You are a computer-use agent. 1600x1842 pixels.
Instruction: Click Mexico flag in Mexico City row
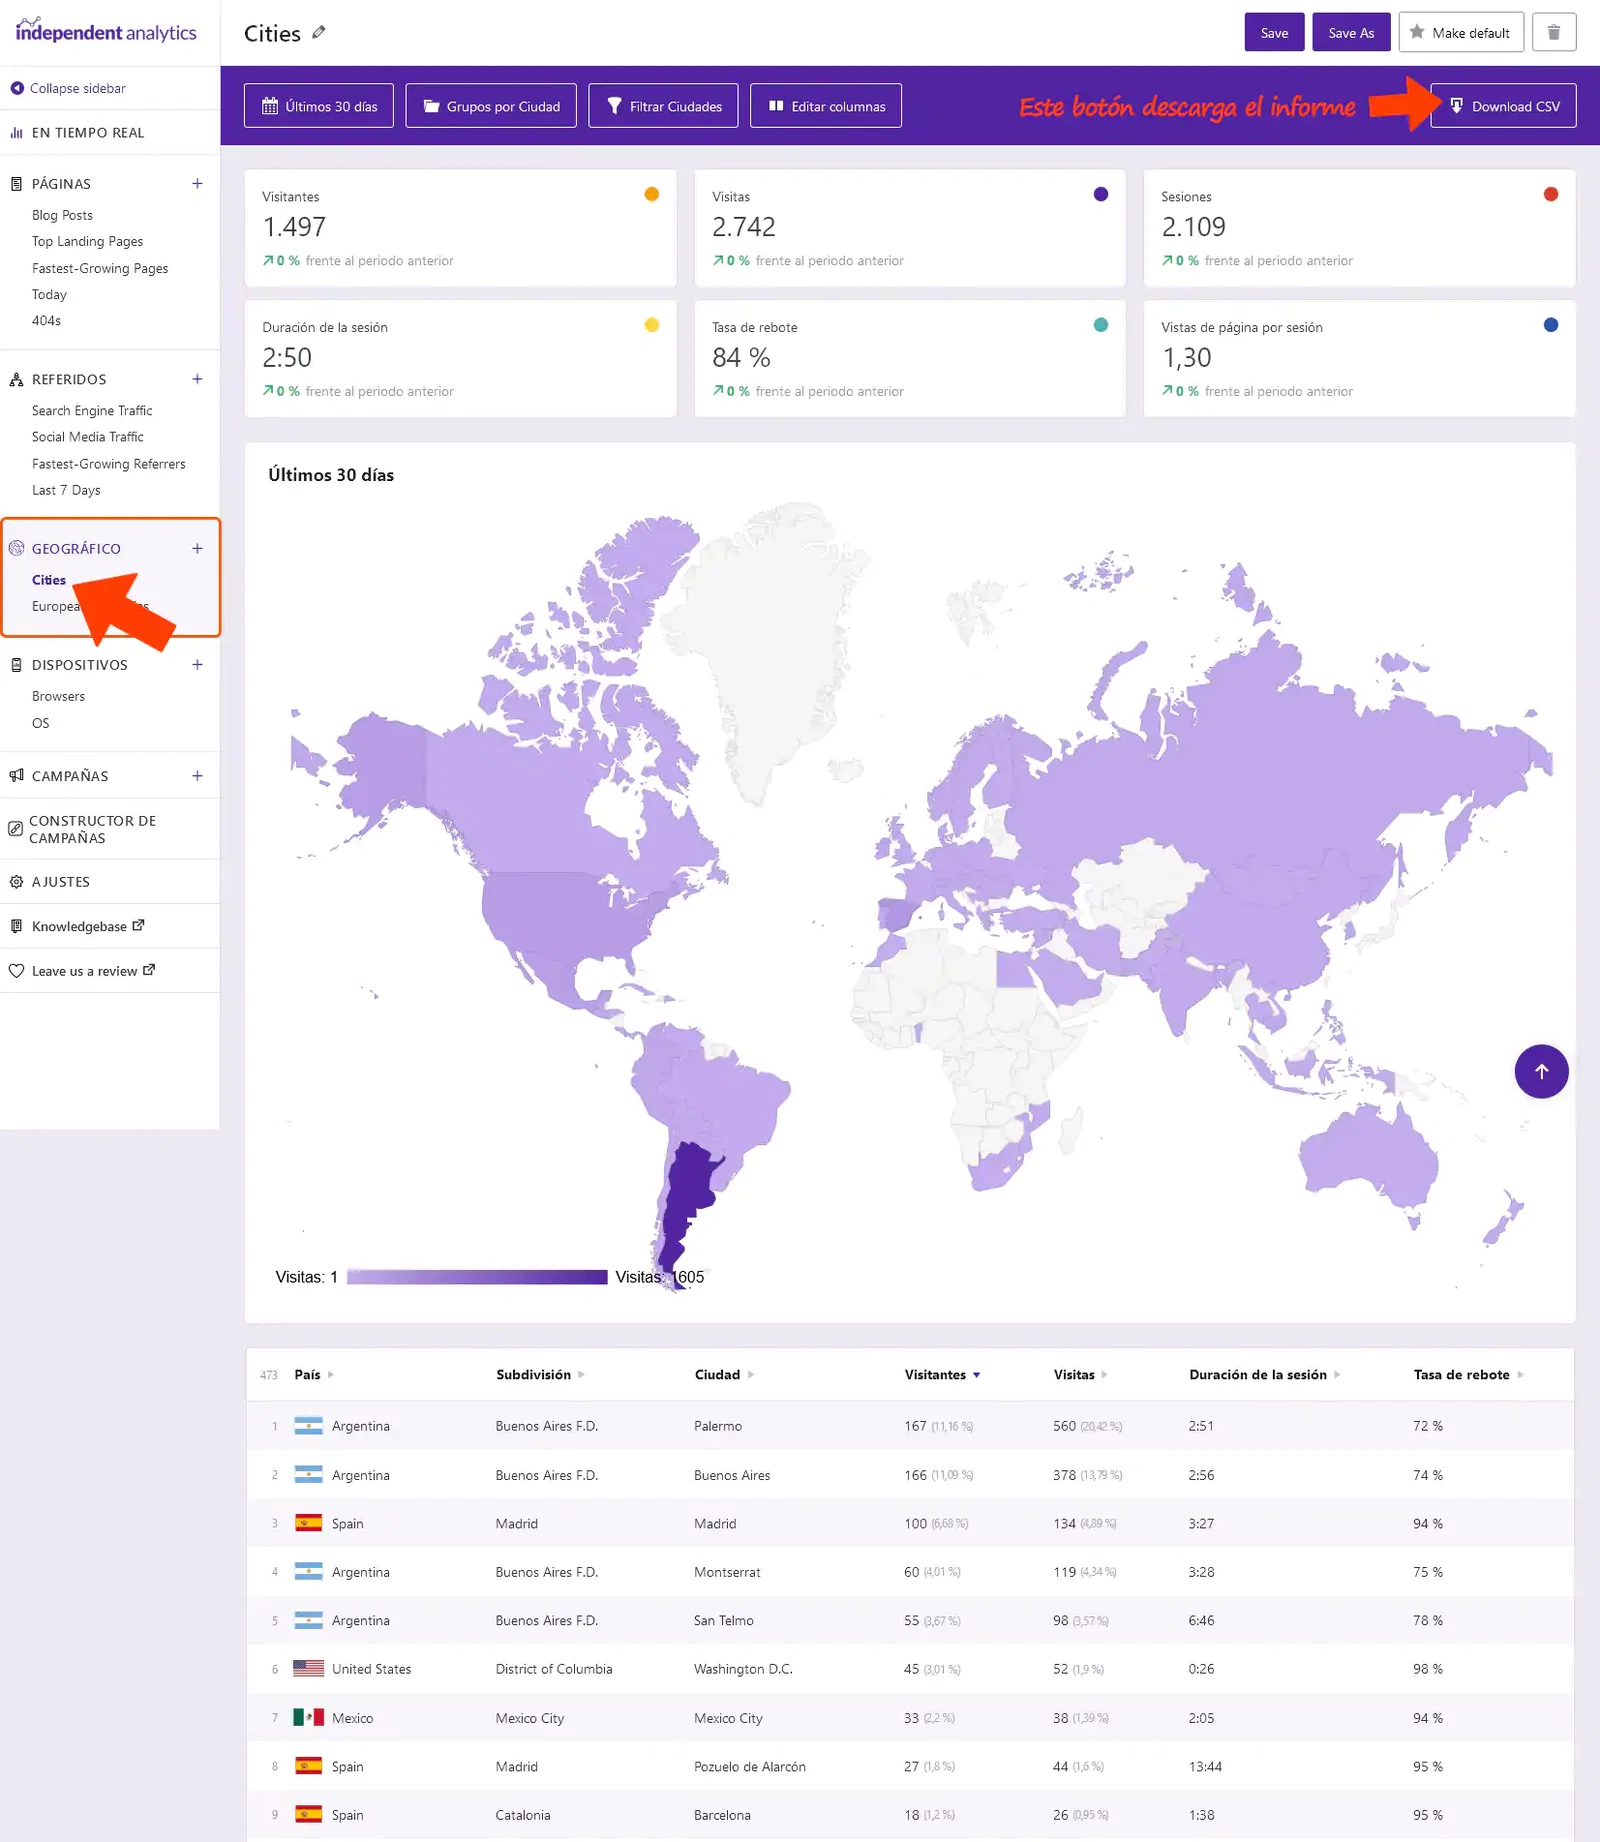pyautogui.click(x=308, y=1717)
